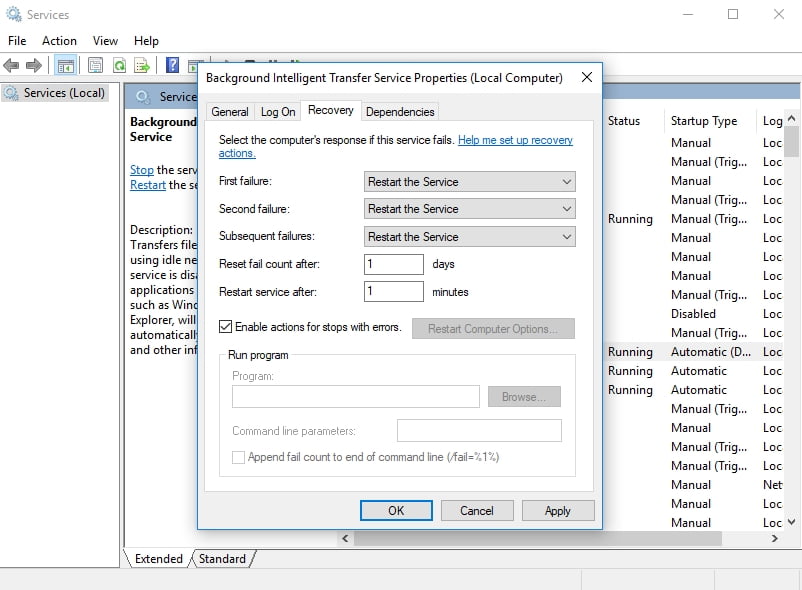Open the Action menu

click(59, 41)
